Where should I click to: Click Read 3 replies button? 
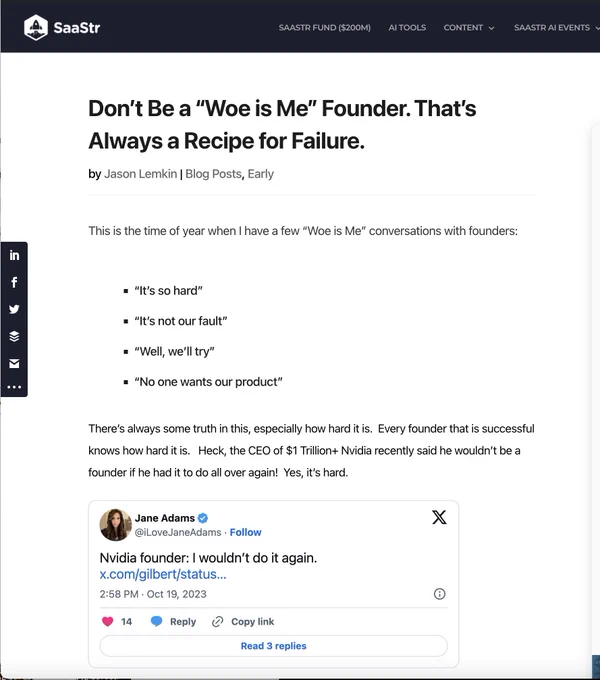pos(273,646)
